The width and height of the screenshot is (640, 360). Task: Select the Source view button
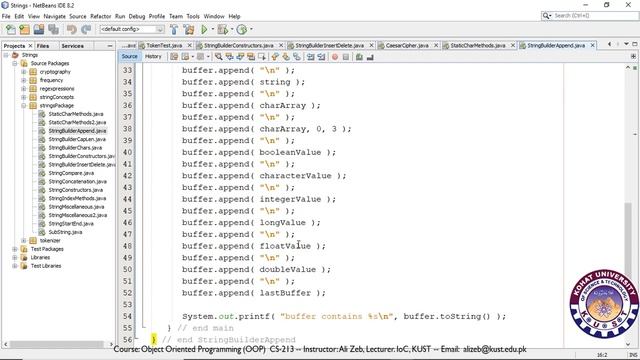click(x=129, y=56)
